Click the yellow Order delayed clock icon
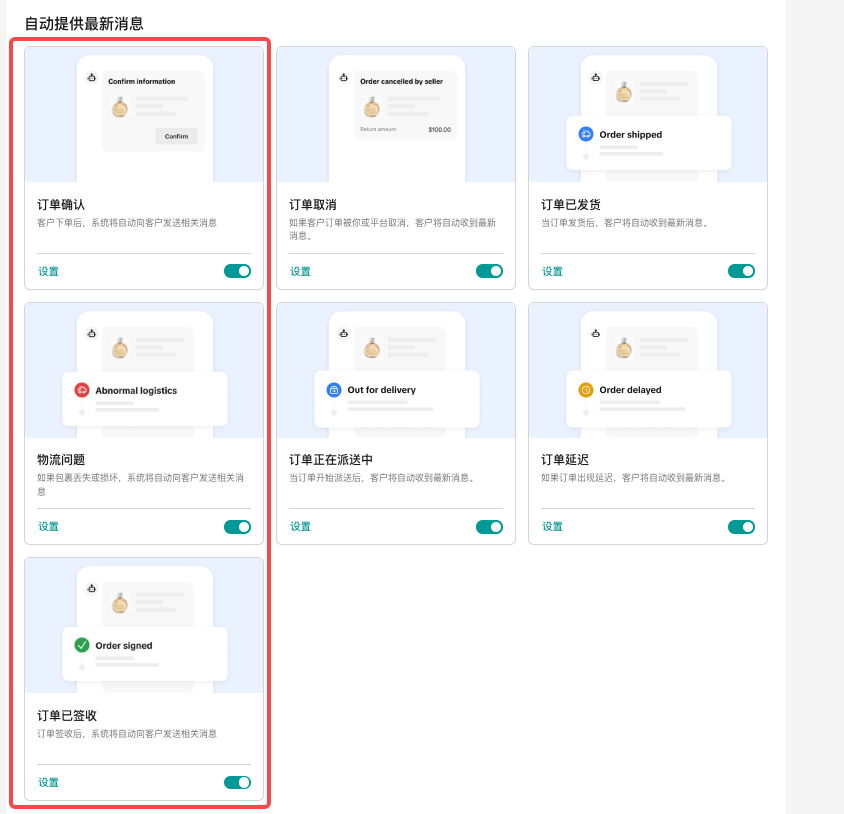Image resolution: width=844 pixels, height=814 pixels. 586,390
